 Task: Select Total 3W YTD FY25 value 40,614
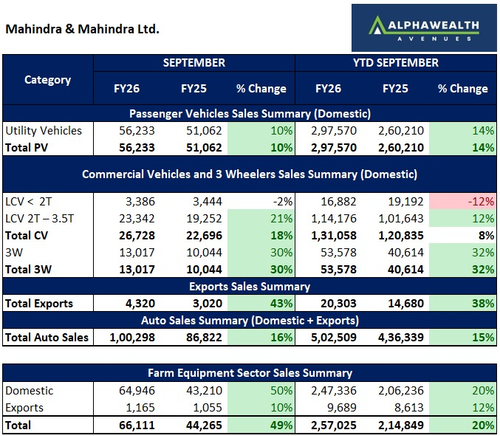click(x=406, y=270)
